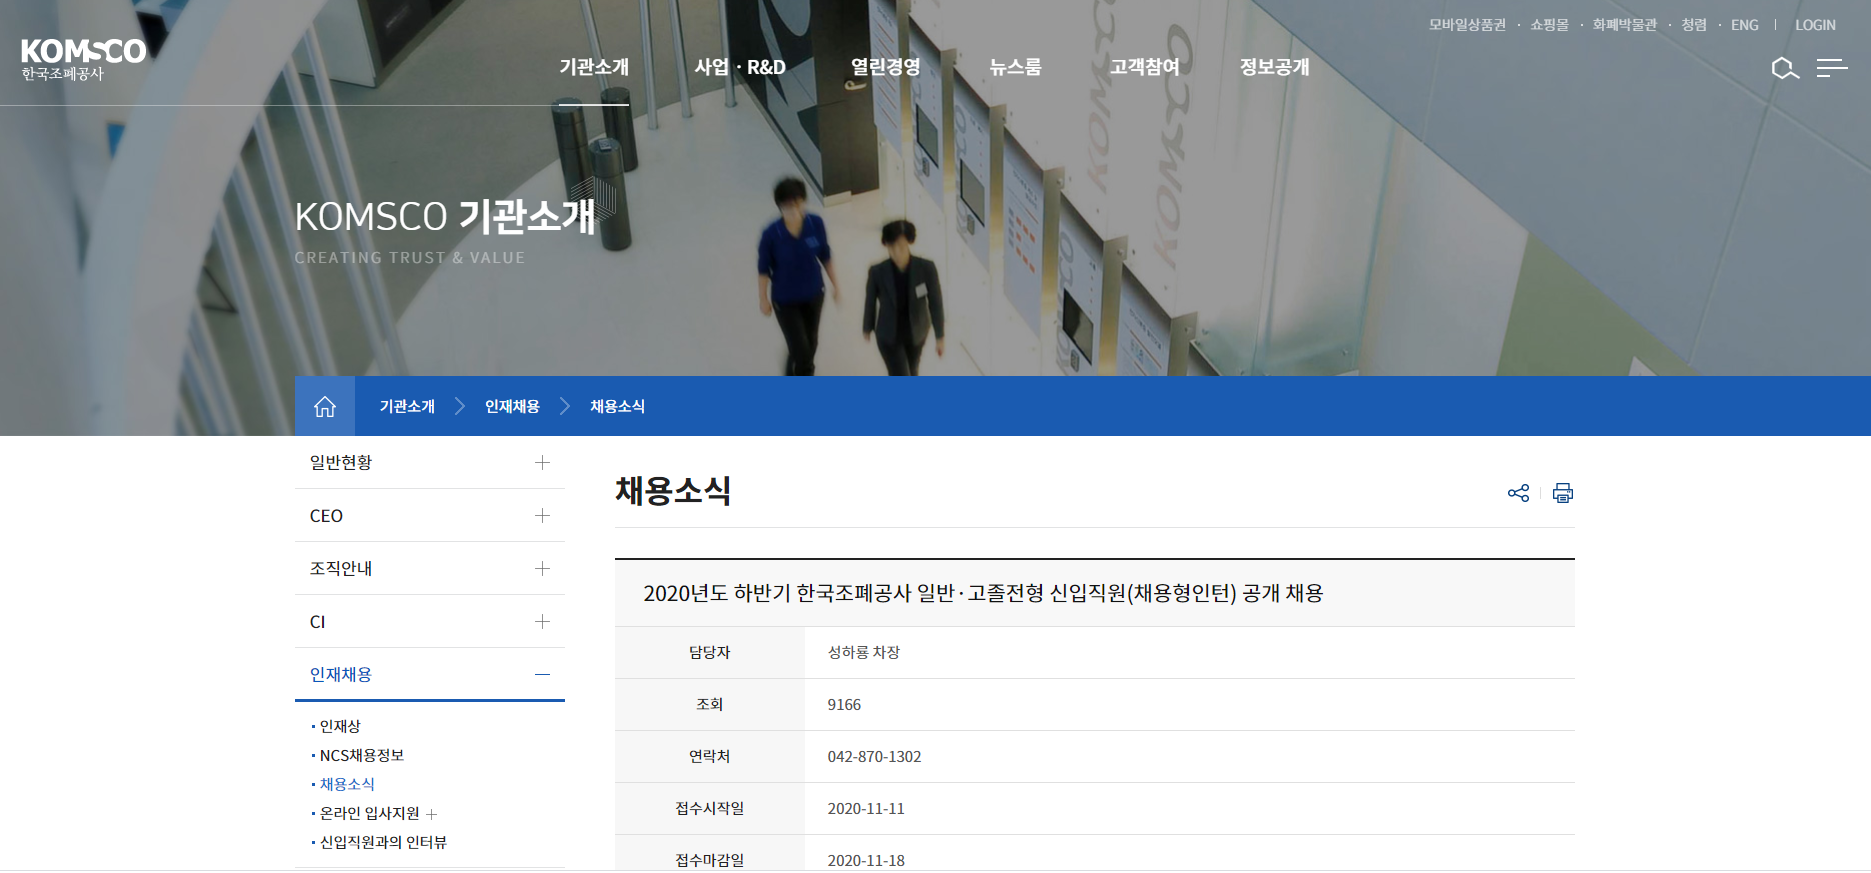
Task: Click 채용소식 in the breadcrumb
Action: coord(617,406)
